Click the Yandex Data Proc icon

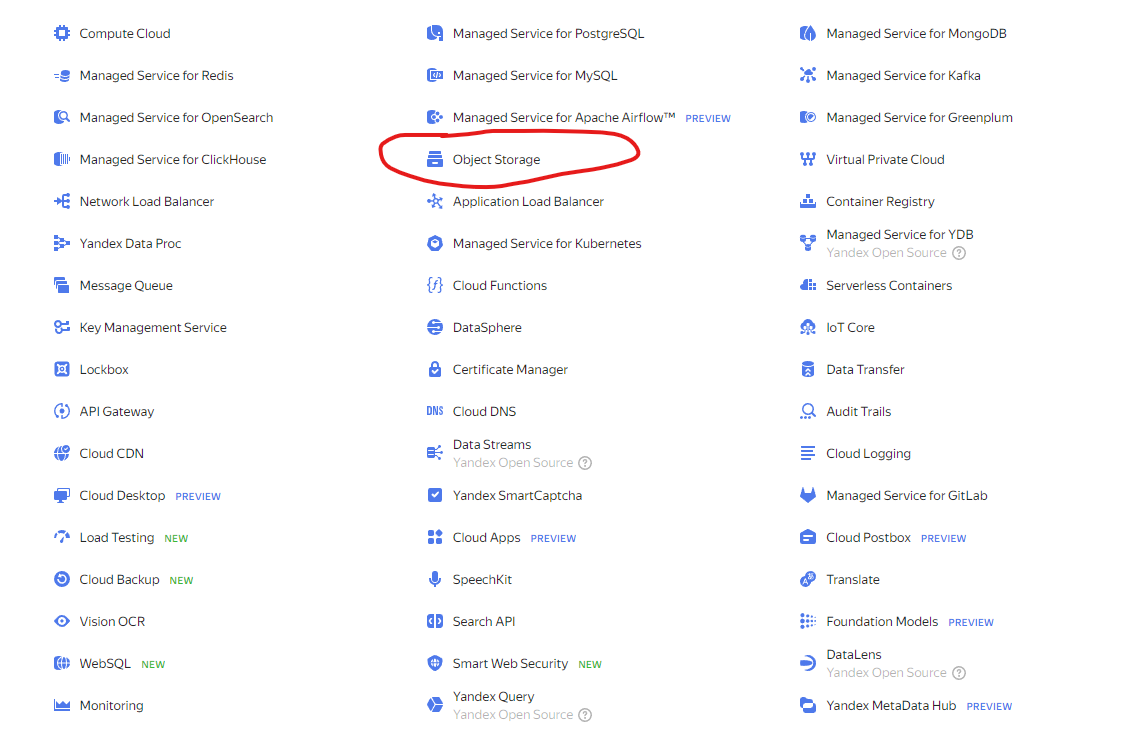(x=62, y=244)
